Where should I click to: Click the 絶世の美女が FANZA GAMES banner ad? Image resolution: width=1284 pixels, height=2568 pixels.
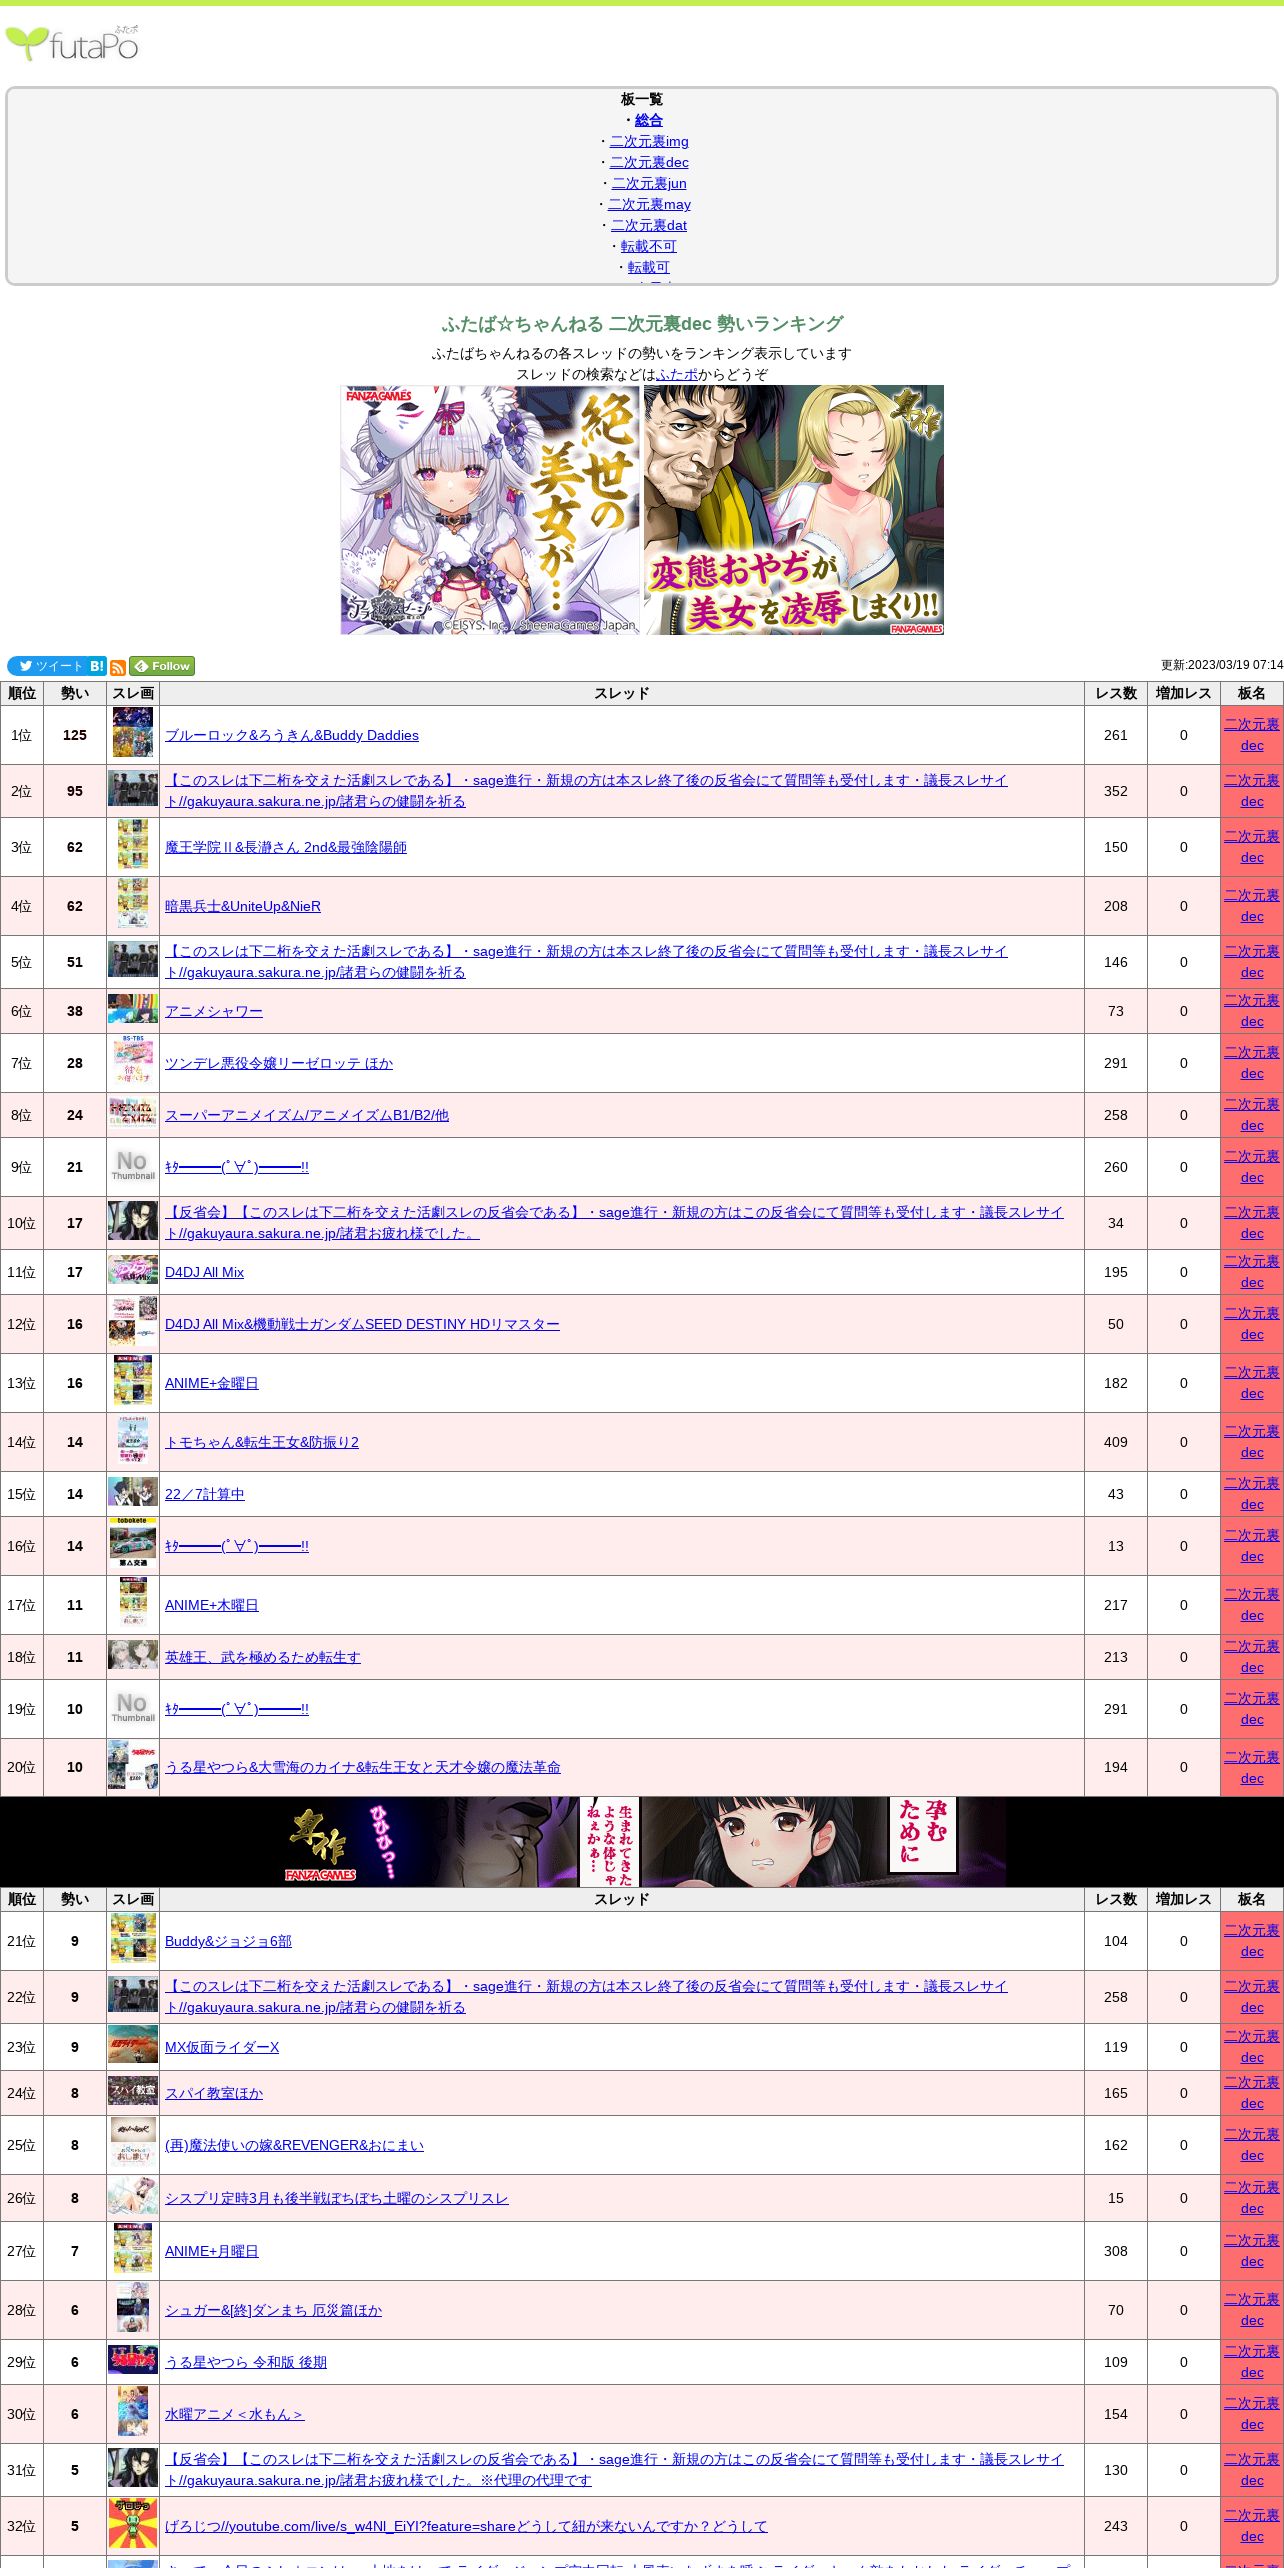point(490,510)
